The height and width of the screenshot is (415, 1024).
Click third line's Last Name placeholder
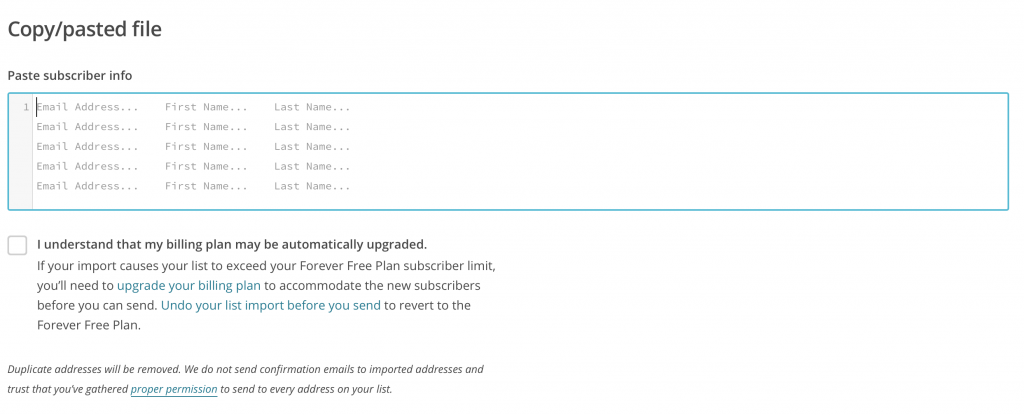click(x=312, y=147)
